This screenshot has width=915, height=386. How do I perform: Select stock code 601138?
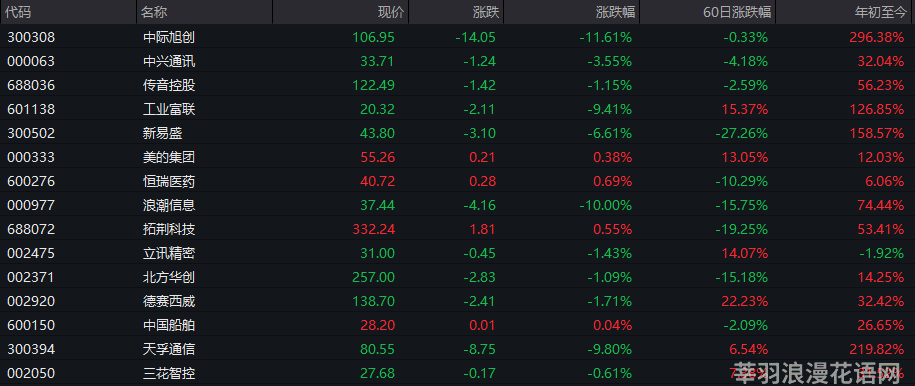click(31, 109)
